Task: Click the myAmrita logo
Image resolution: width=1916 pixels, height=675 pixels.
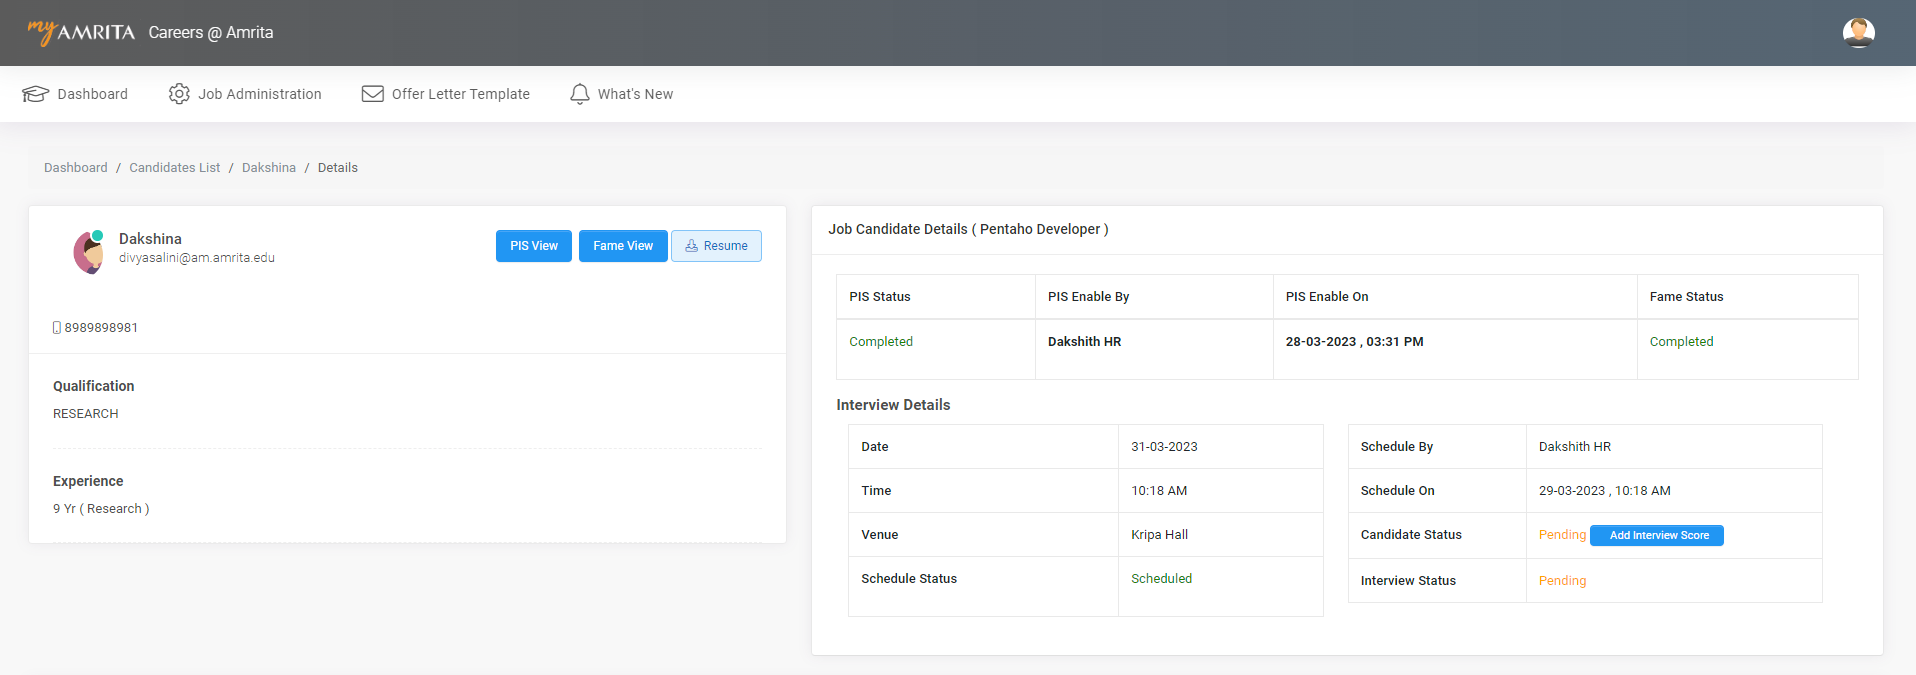Action: (x=81, y=32)
